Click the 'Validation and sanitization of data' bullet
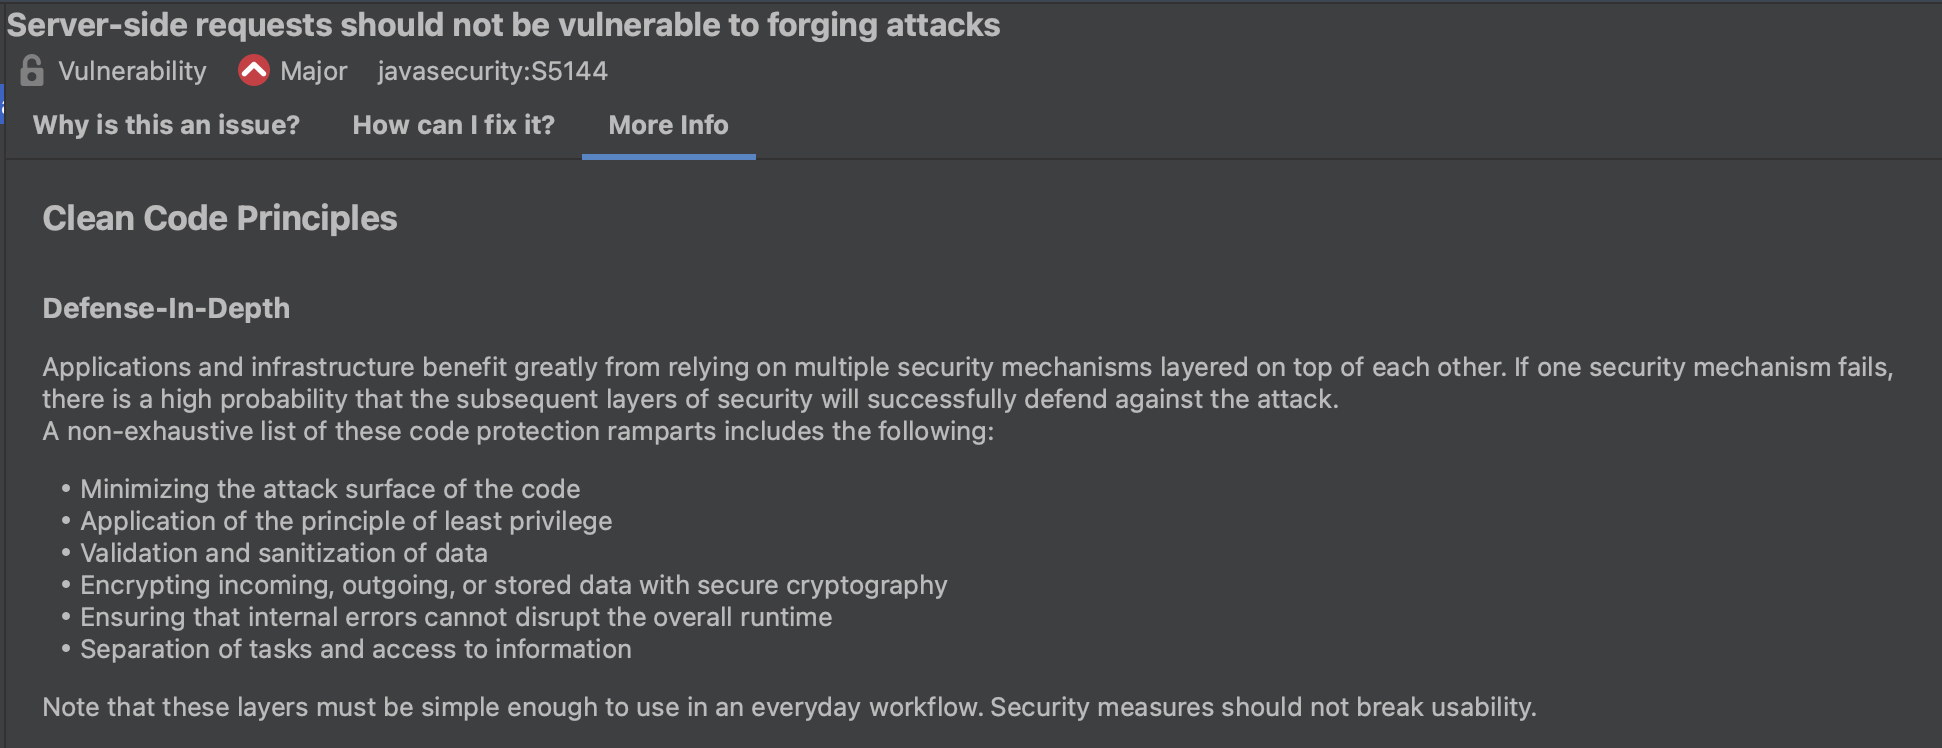Screen dimensions: 1942x748 pyautogui.click(x=284, y=553)
